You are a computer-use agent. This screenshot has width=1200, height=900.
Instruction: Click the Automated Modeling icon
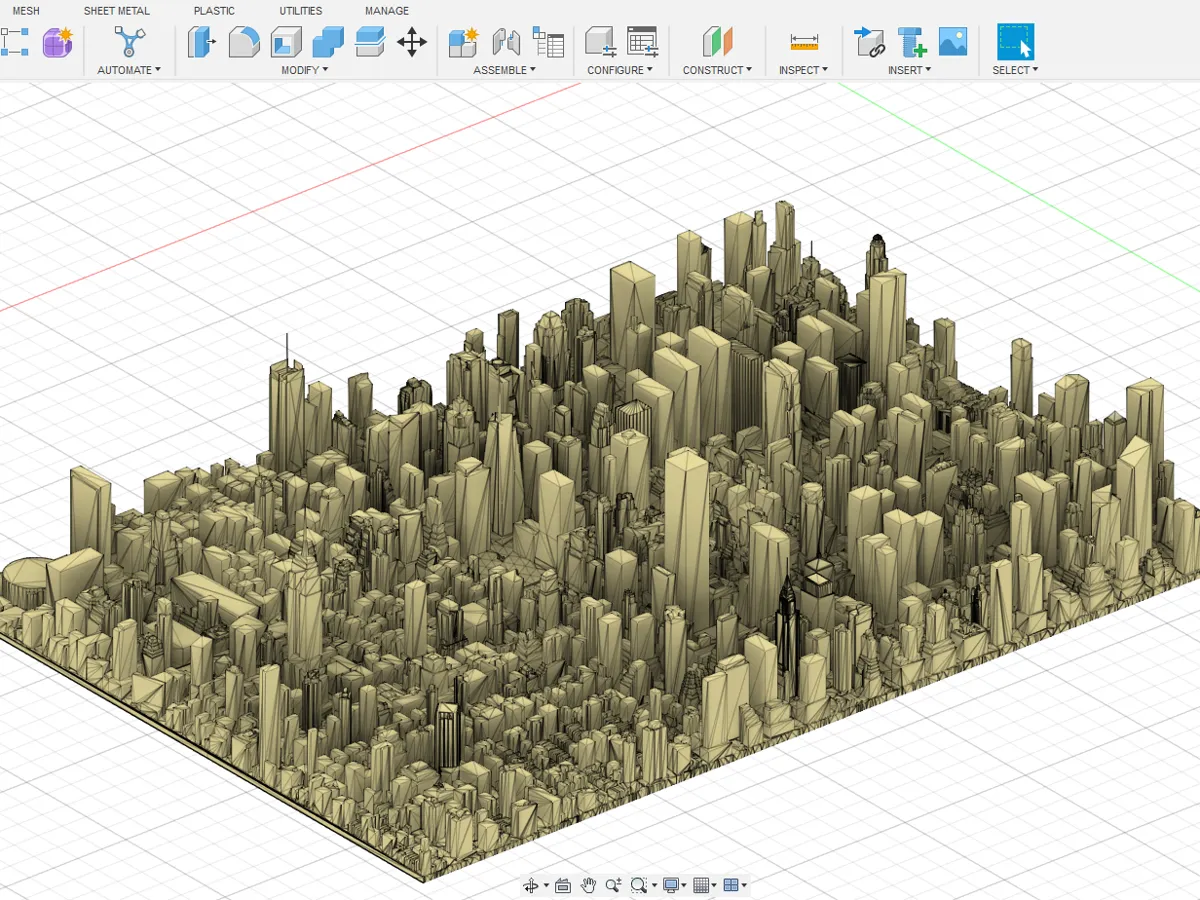(x=129, y=42)
